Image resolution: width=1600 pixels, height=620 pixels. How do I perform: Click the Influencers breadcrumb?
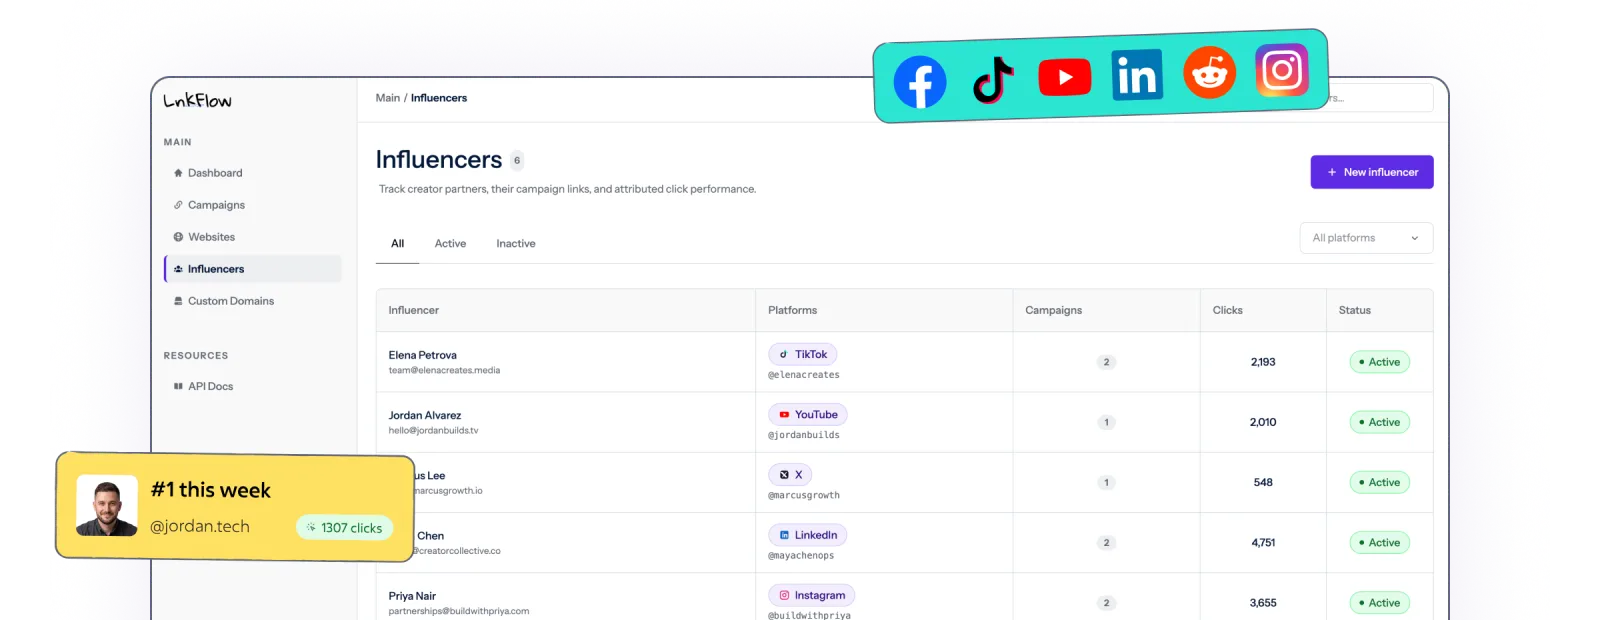(x=439, y=98)
